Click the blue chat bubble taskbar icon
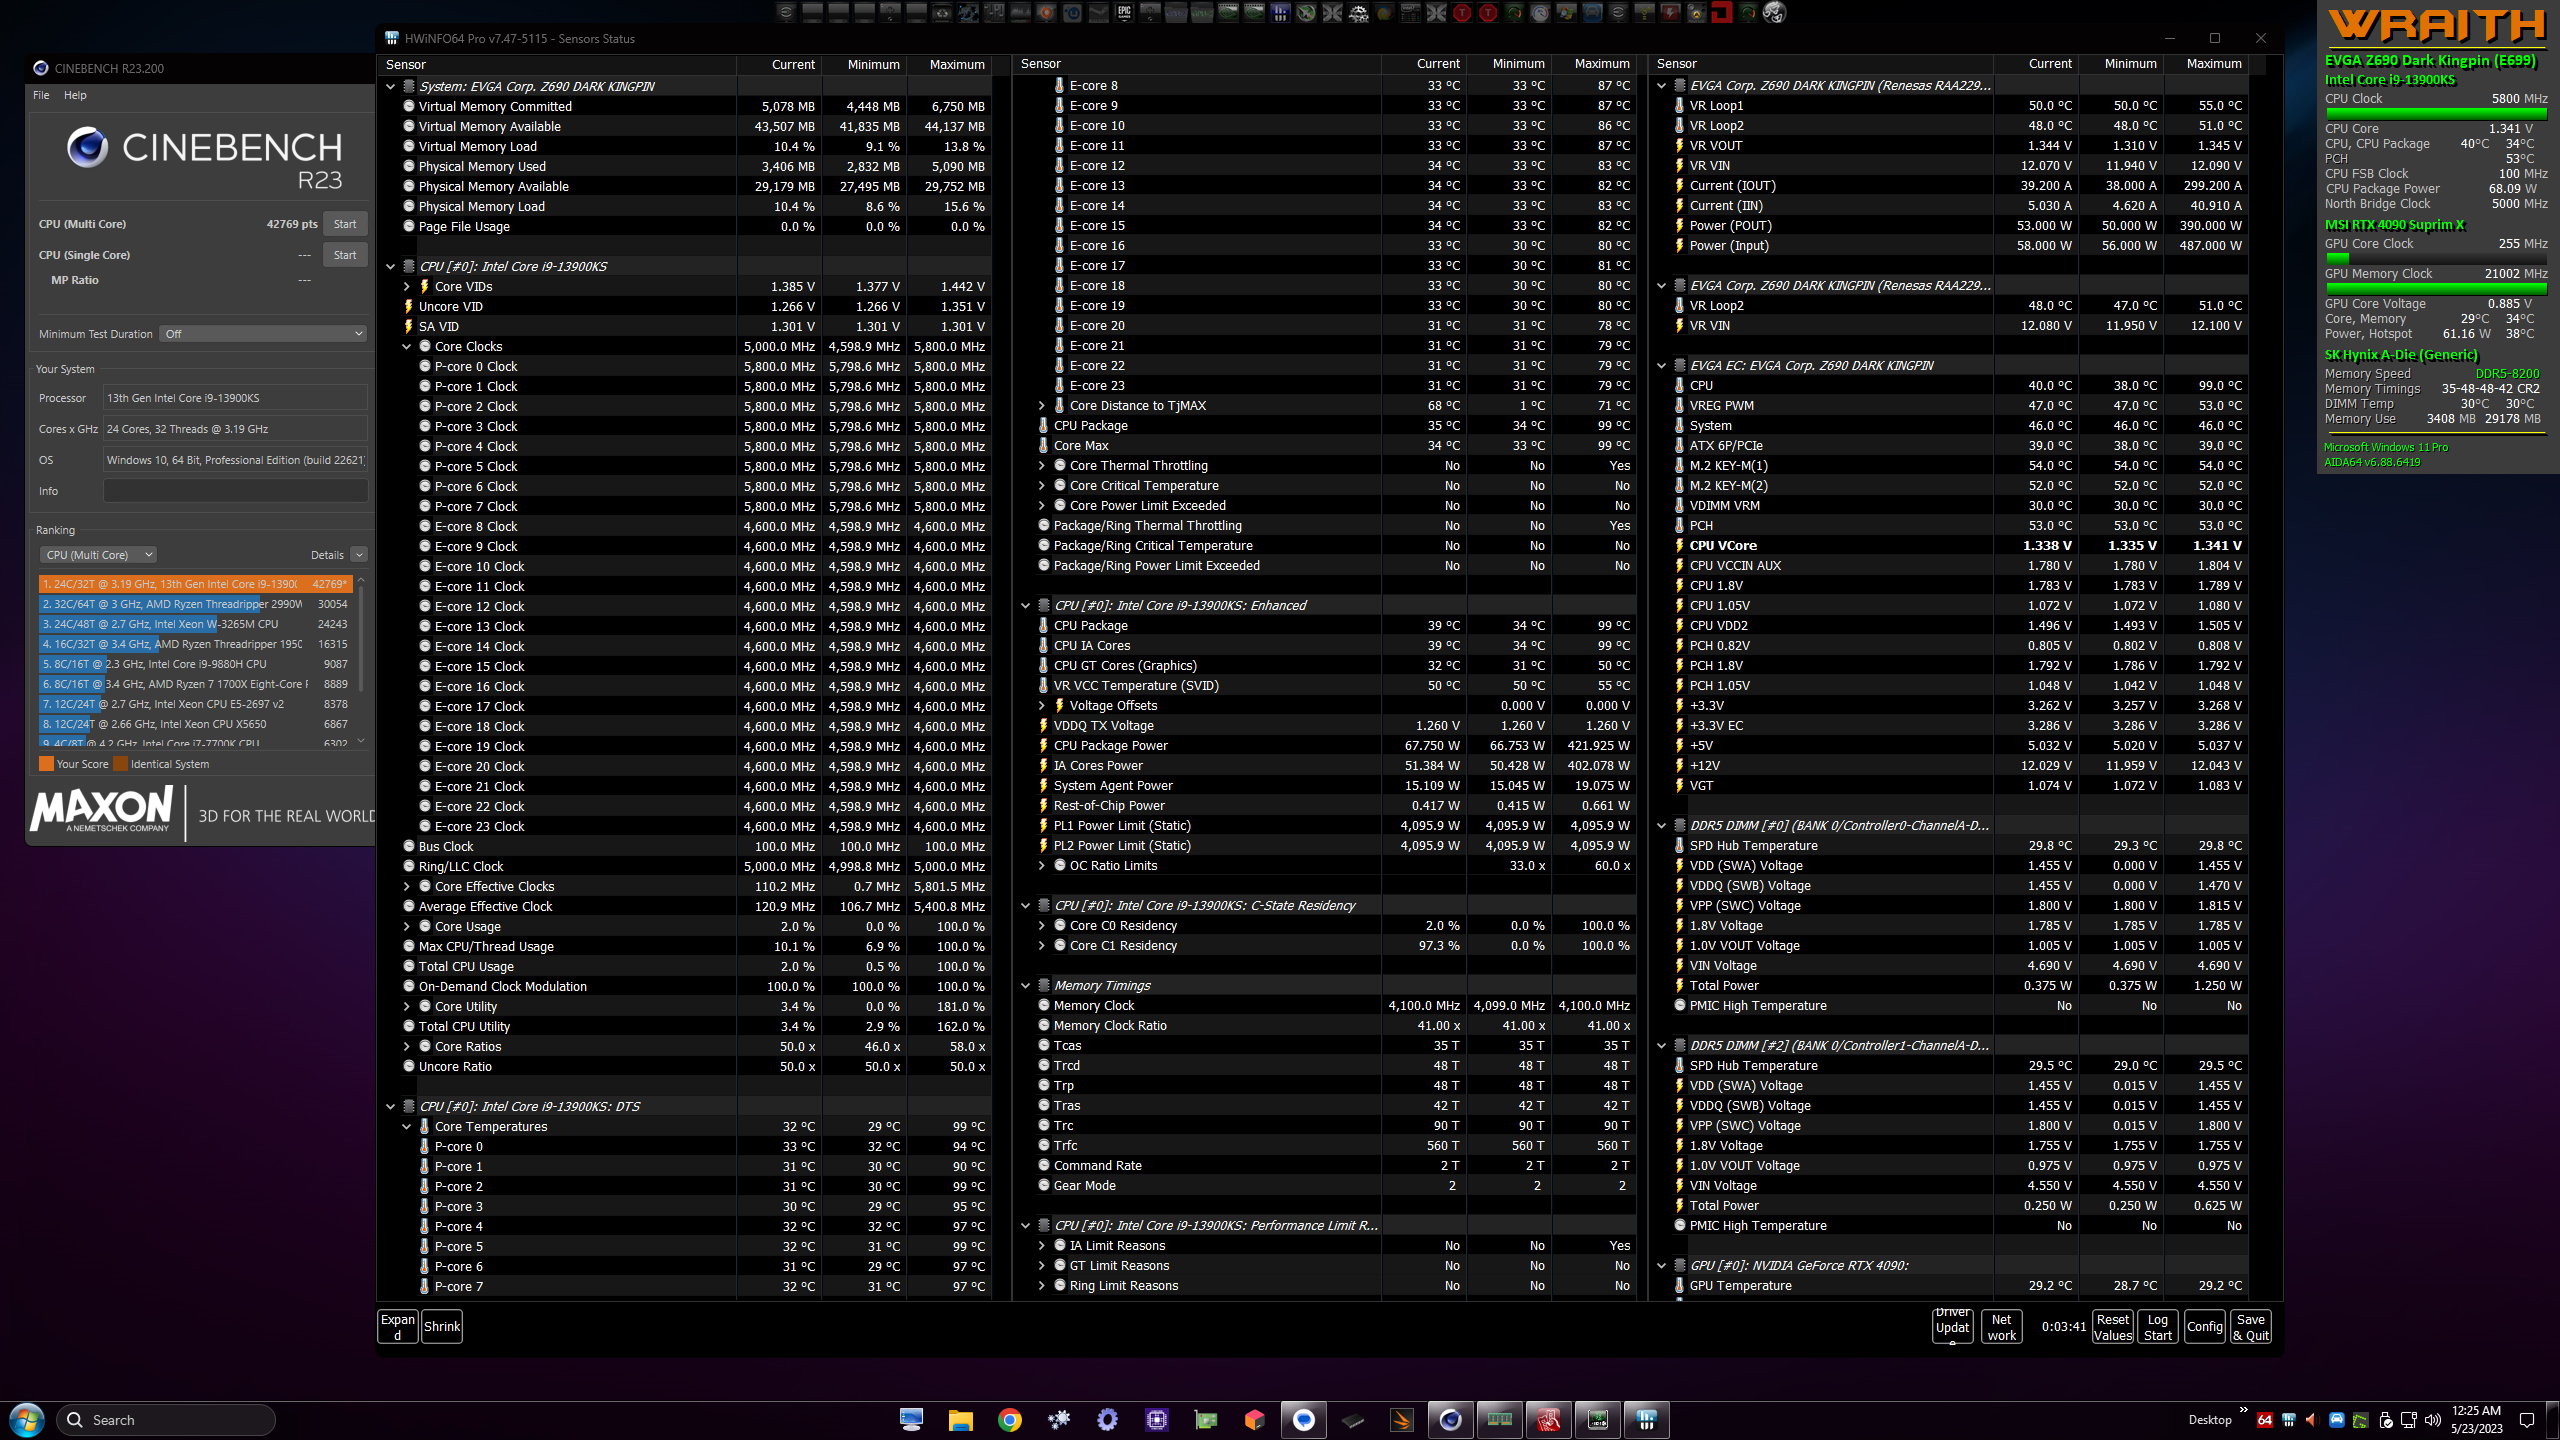This screenshot has width=2560, height=1440. coord(1304,1420)
